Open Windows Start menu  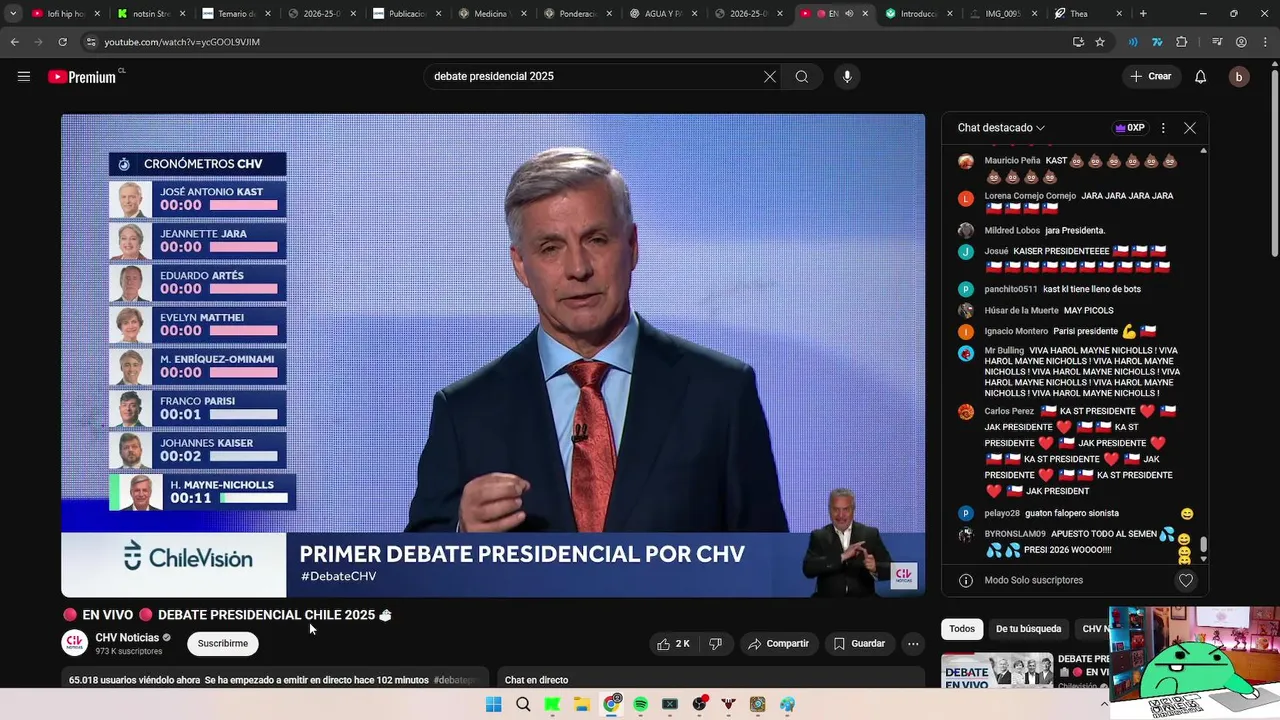pyautogui.click(x=493, y=704)
